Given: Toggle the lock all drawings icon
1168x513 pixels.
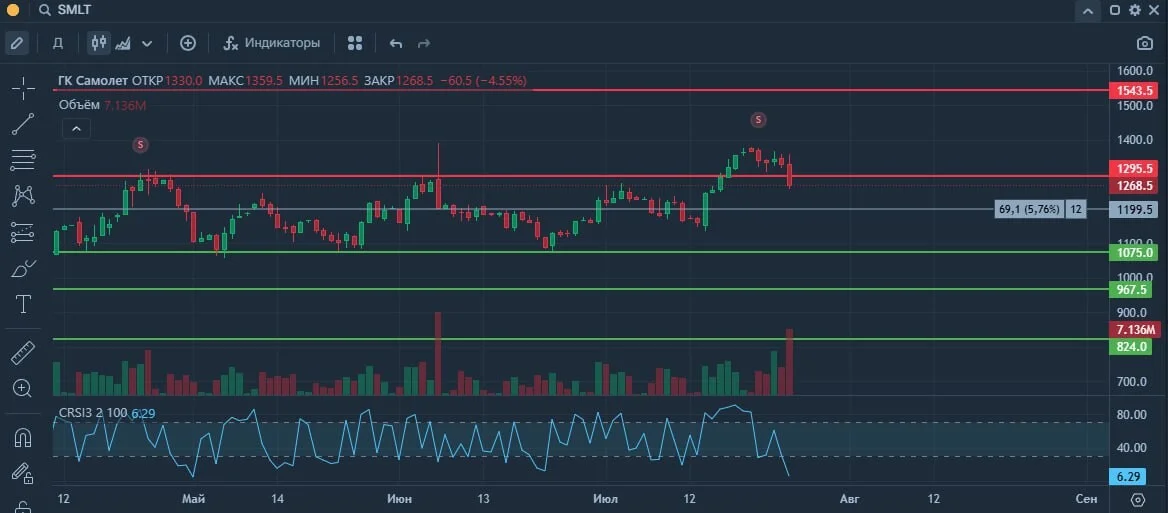Looking at the screenshot, I should click(x=23, y=474).
